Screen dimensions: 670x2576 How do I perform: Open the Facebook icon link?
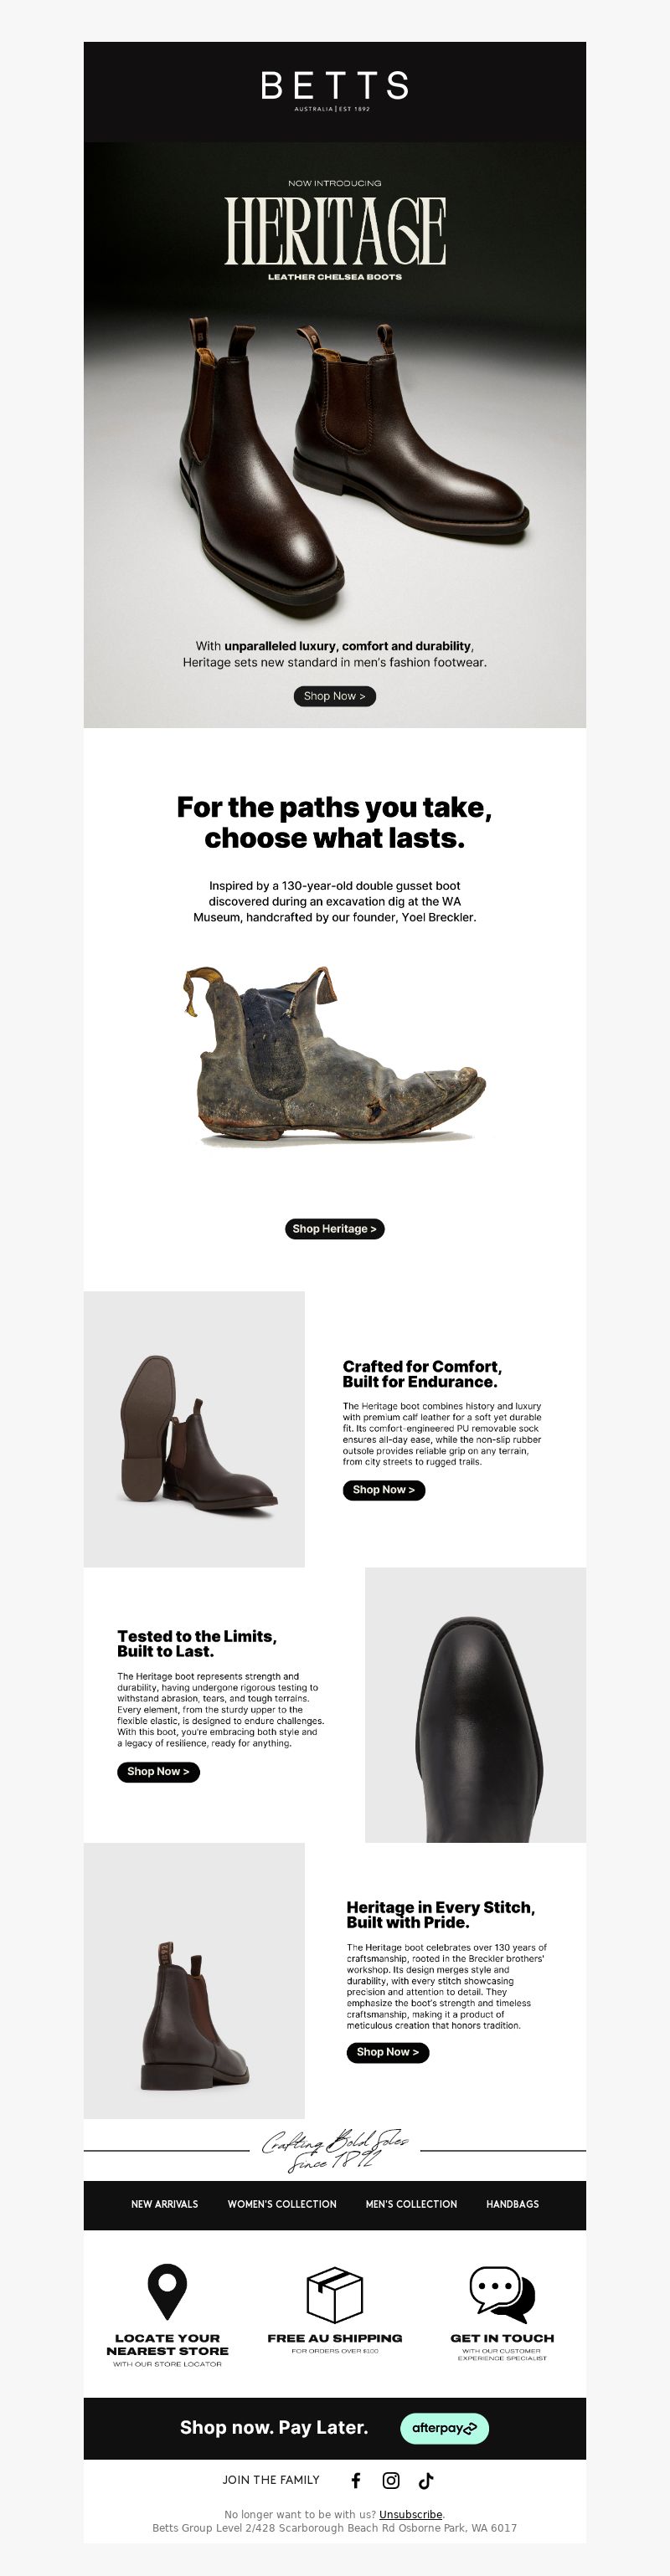(x=355, y=2480)
